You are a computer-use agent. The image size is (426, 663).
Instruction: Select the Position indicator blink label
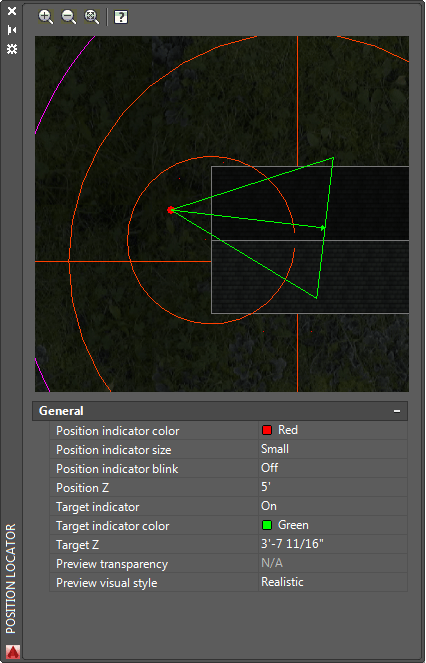[x=117, y=469]
